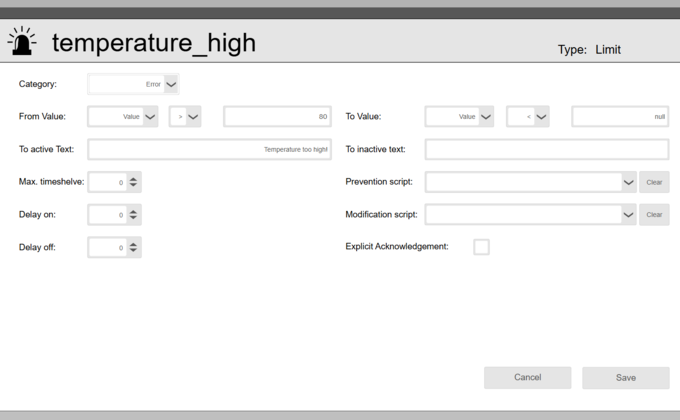Viewport: 680px width, 420px height.
Task: Click the Type: Limit label
Action: (589, 50)
